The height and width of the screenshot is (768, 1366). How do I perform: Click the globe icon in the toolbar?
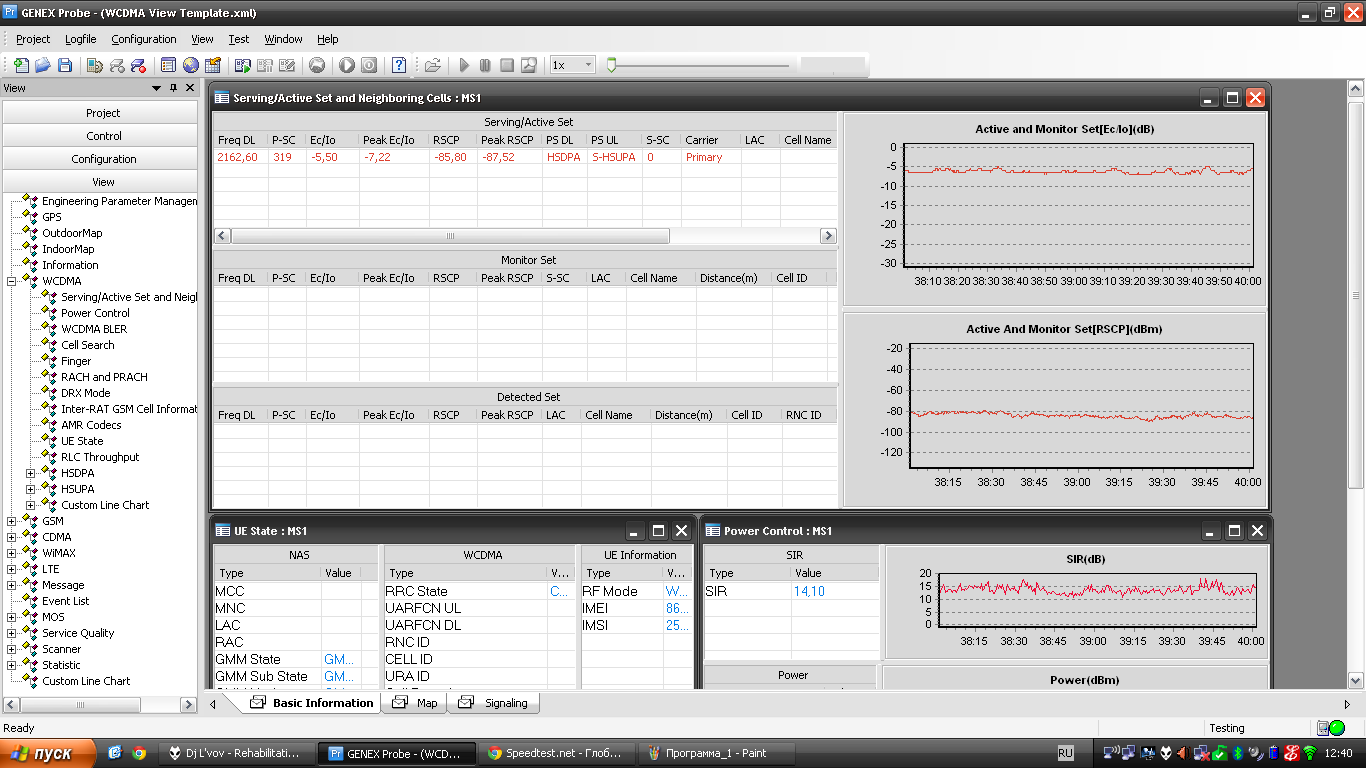click(190, 65)
